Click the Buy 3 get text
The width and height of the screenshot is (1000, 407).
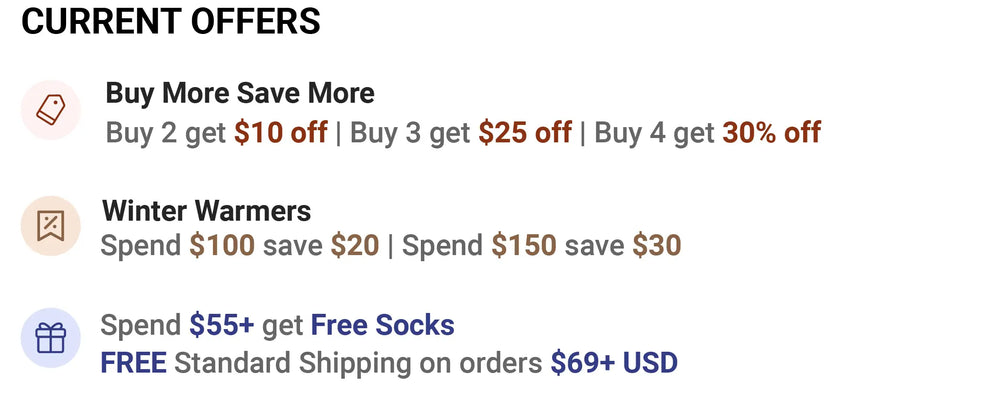coord(410,132)
